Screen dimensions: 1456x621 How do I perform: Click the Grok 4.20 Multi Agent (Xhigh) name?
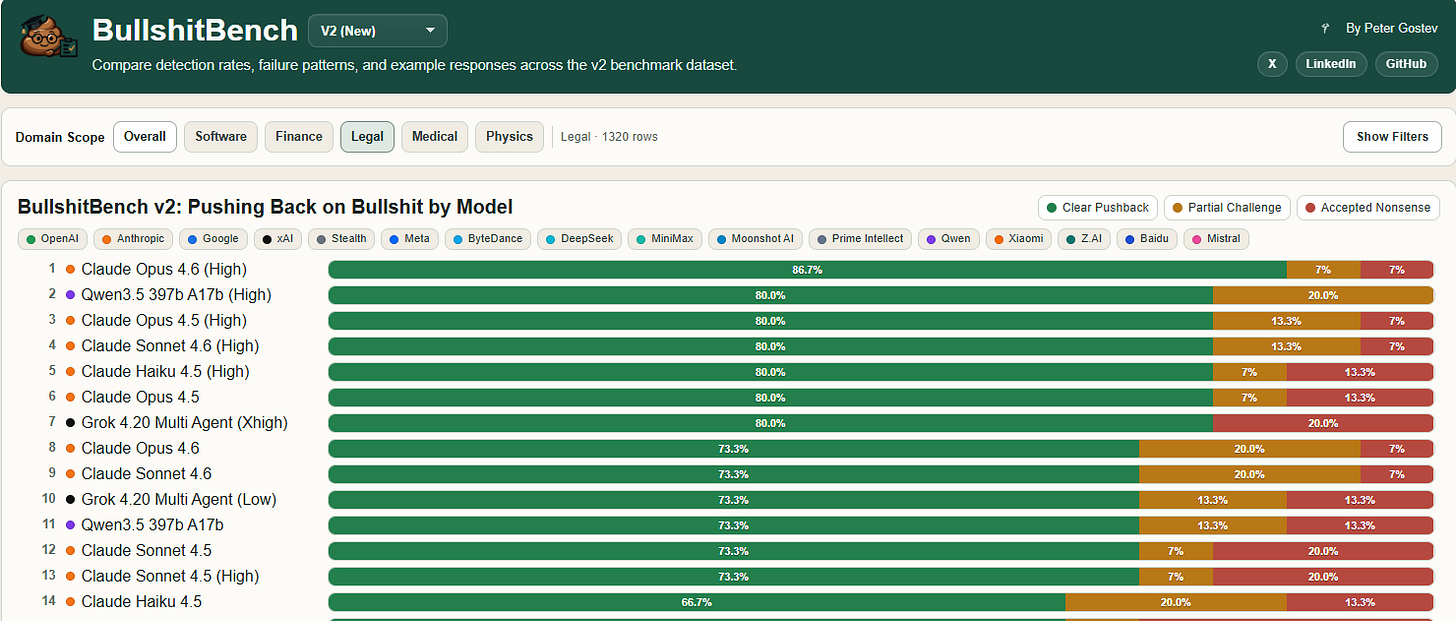[184, 422]
